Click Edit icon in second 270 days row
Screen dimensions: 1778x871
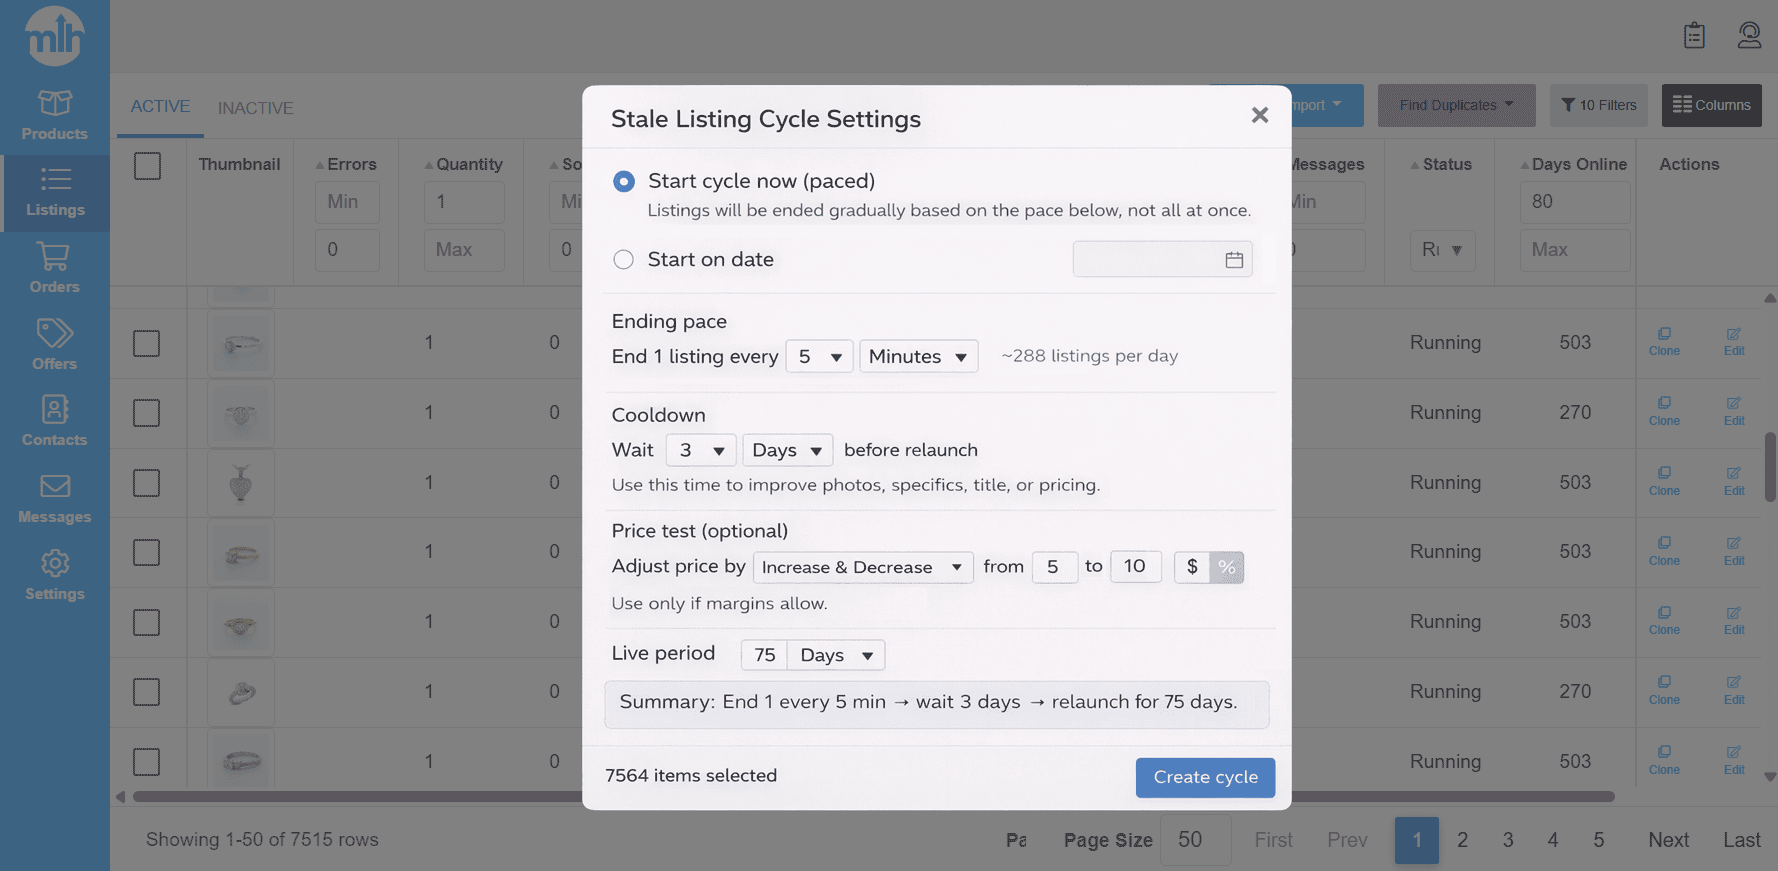pyautogui.click(x=1733, y=690)
